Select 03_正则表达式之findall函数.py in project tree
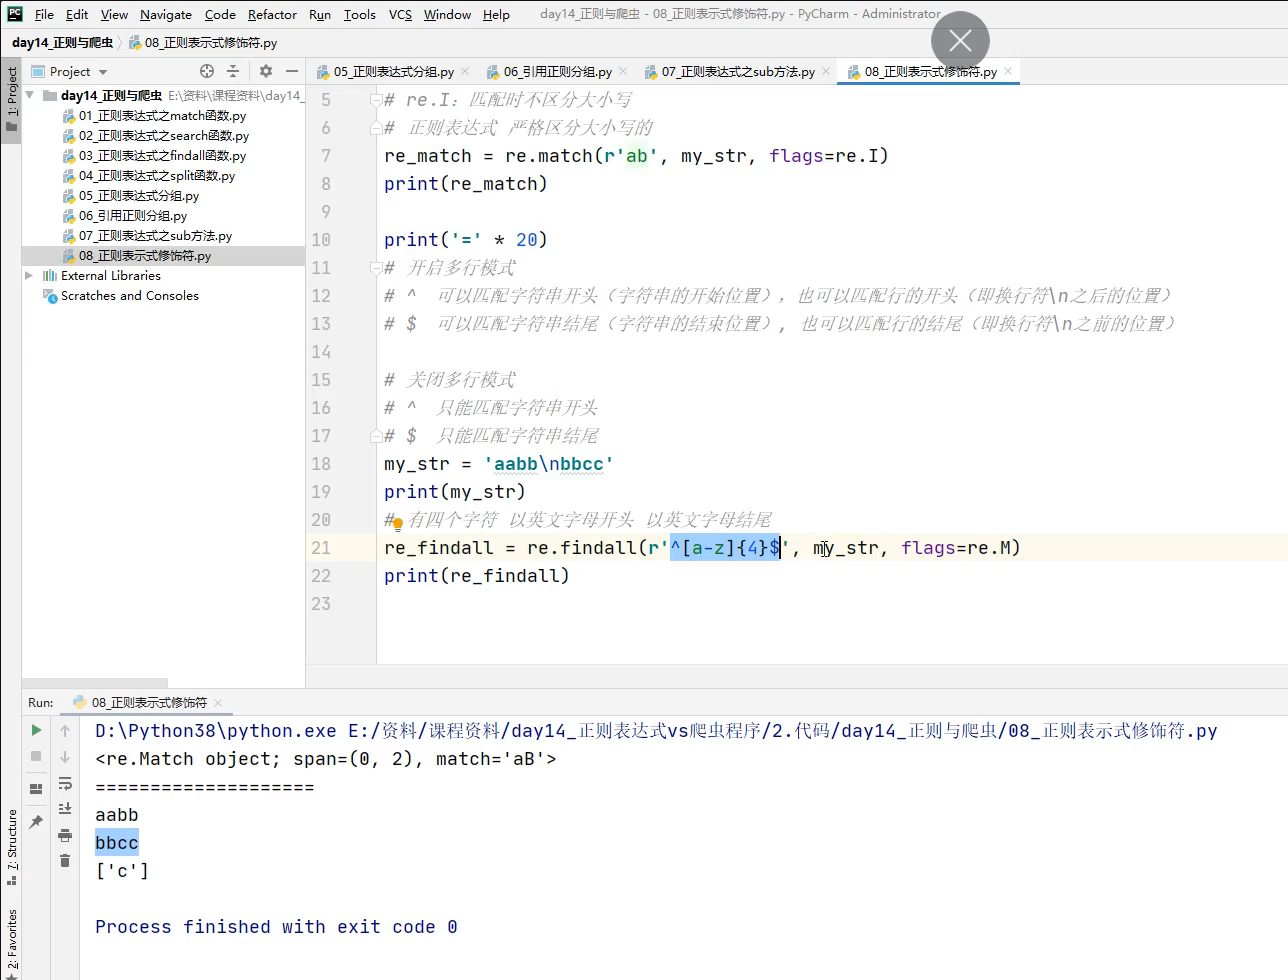Viewport: 1288px width, 980px height. [x=162, y=155]
